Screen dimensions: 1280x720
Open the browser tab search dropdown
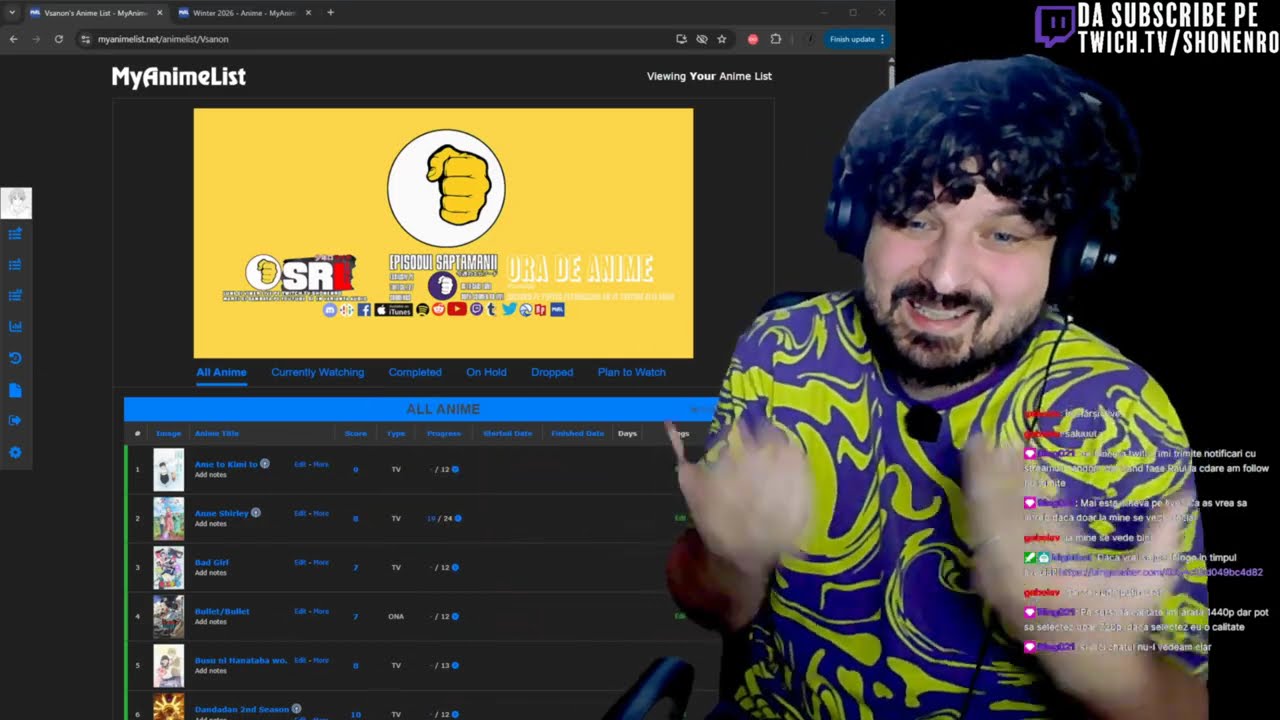13,13
